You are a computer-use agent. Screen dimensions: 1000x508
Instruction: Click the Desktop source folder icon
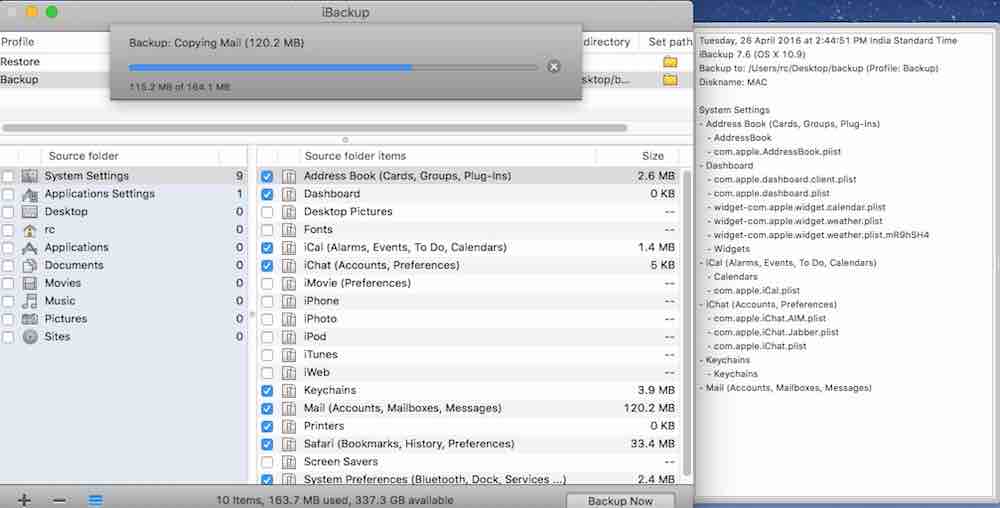(29, 212)
